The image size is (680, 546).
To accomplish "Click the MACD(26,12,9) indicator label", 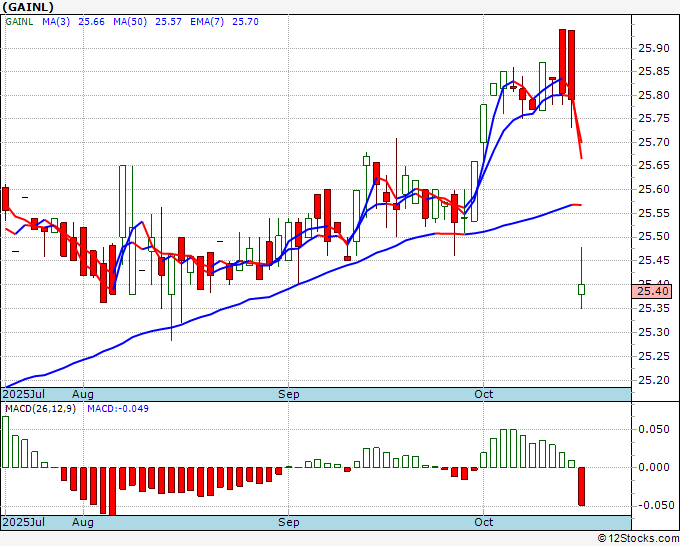I will click(x=40, y=409).
